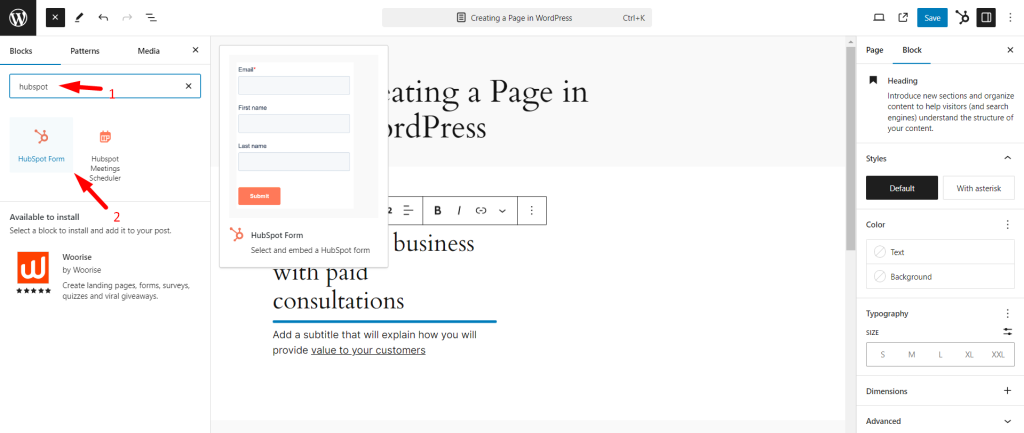Add a Dimensions option with plus

click(x=1007, y=391)
